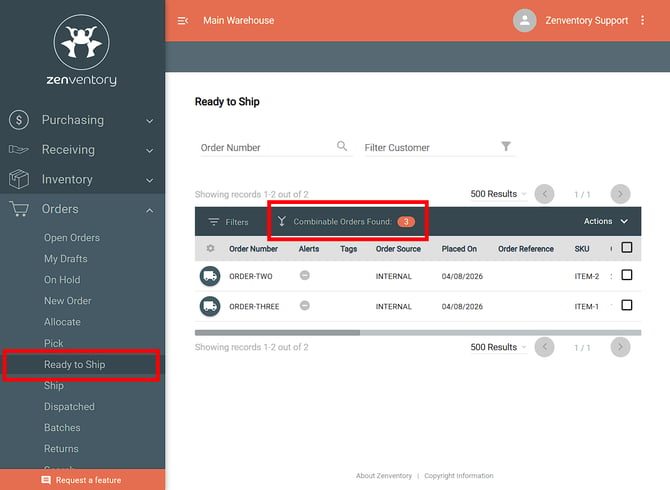Image resolution: width=670 pixels, height=490 pixels.
Task: Open Batches in sidebar
Action: pos(62,428)
